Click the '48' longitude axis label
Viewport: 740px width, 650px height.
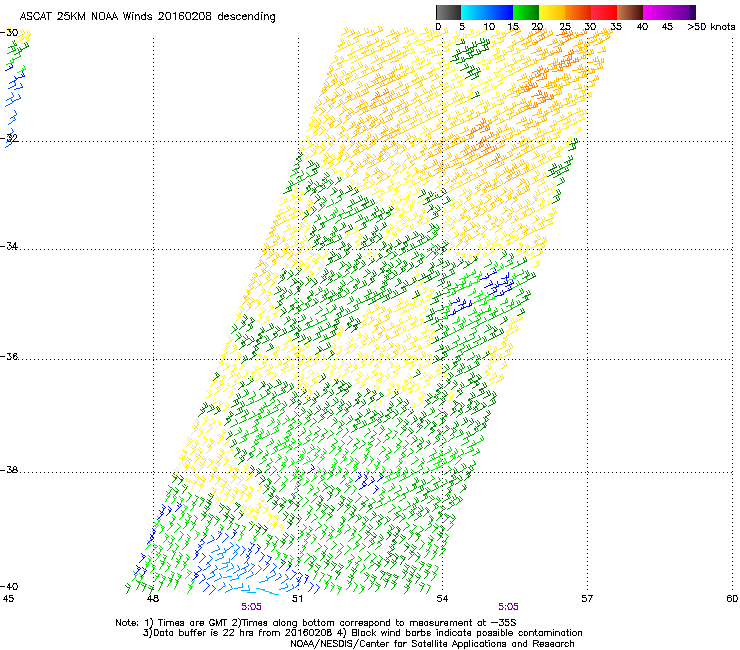pos(153,599)
